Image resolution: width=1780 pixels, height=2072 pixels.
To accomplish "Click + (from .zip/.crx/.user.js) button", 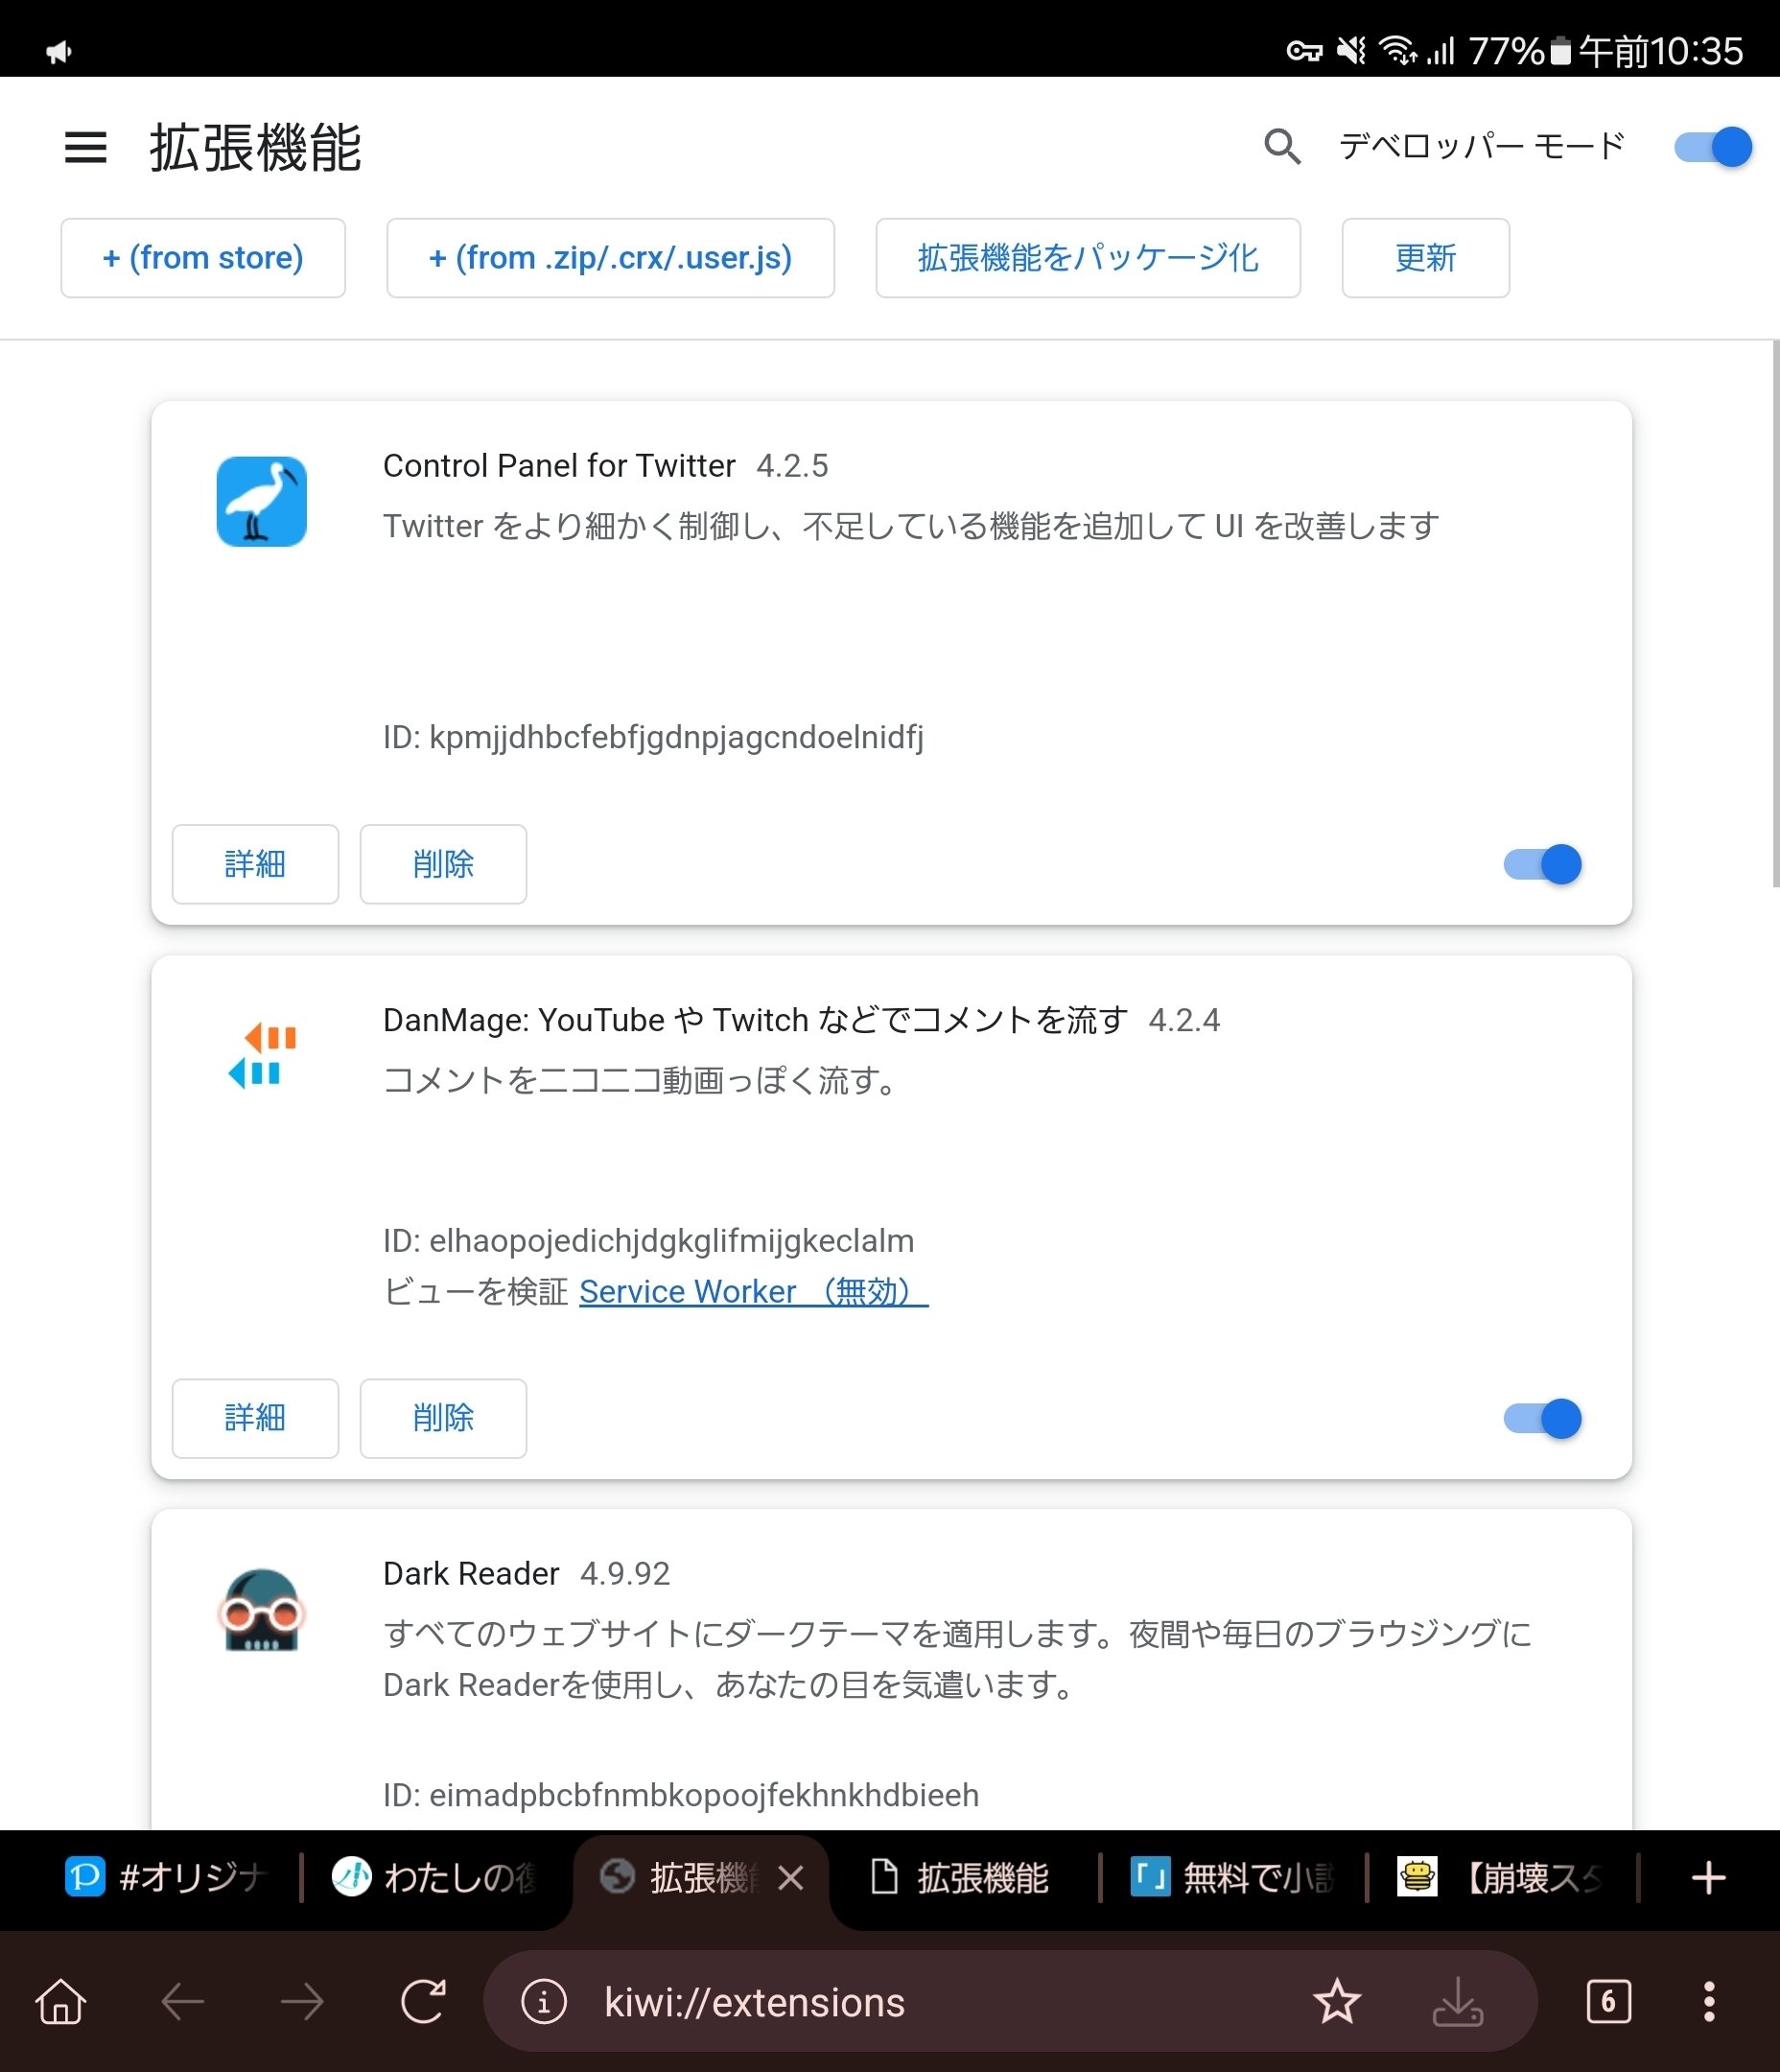I will point(610,258).
